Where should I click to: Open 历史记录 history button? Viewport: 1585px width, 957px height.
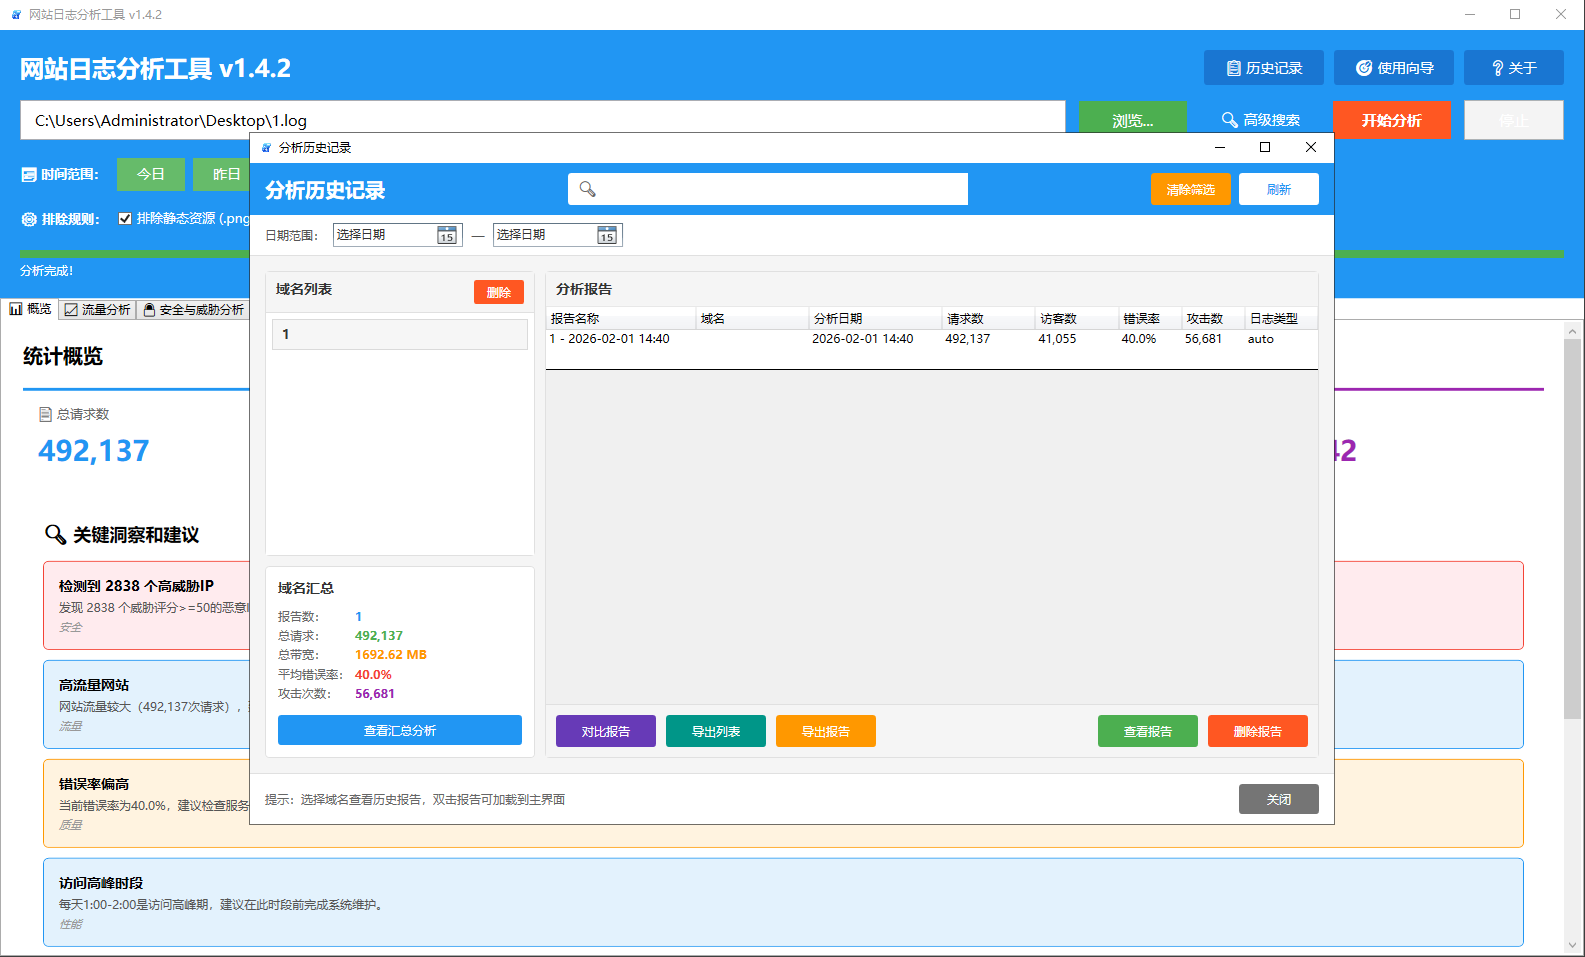[x=1263, y=68]
